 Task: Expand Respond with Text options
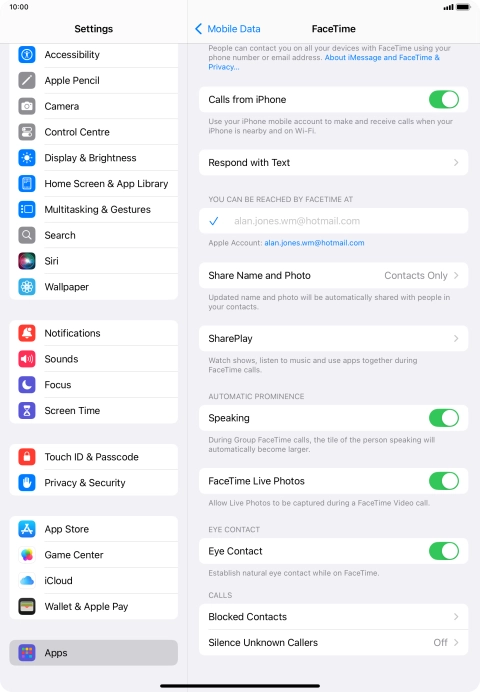(x=334, y=162)
